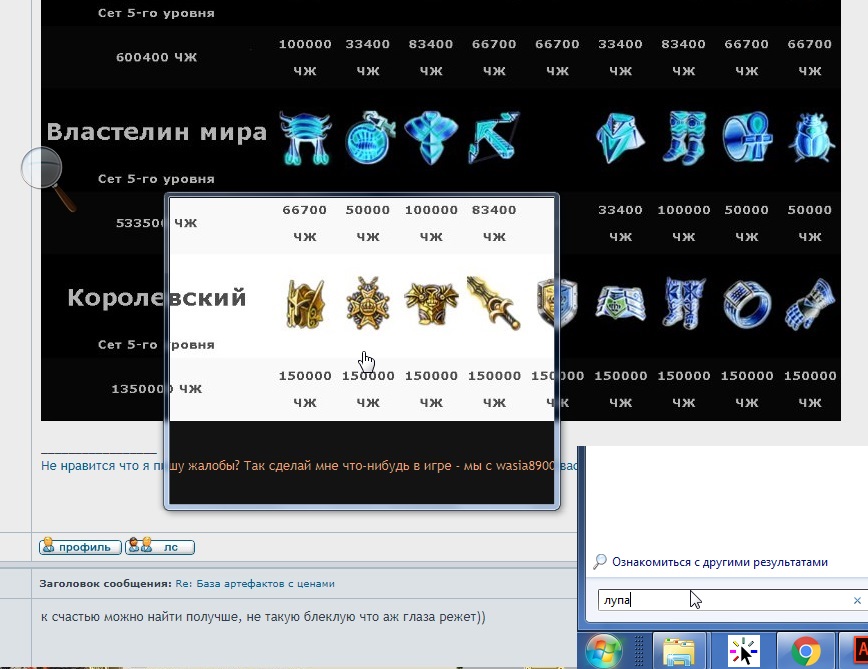Click the лс private message button

point(160,547)
